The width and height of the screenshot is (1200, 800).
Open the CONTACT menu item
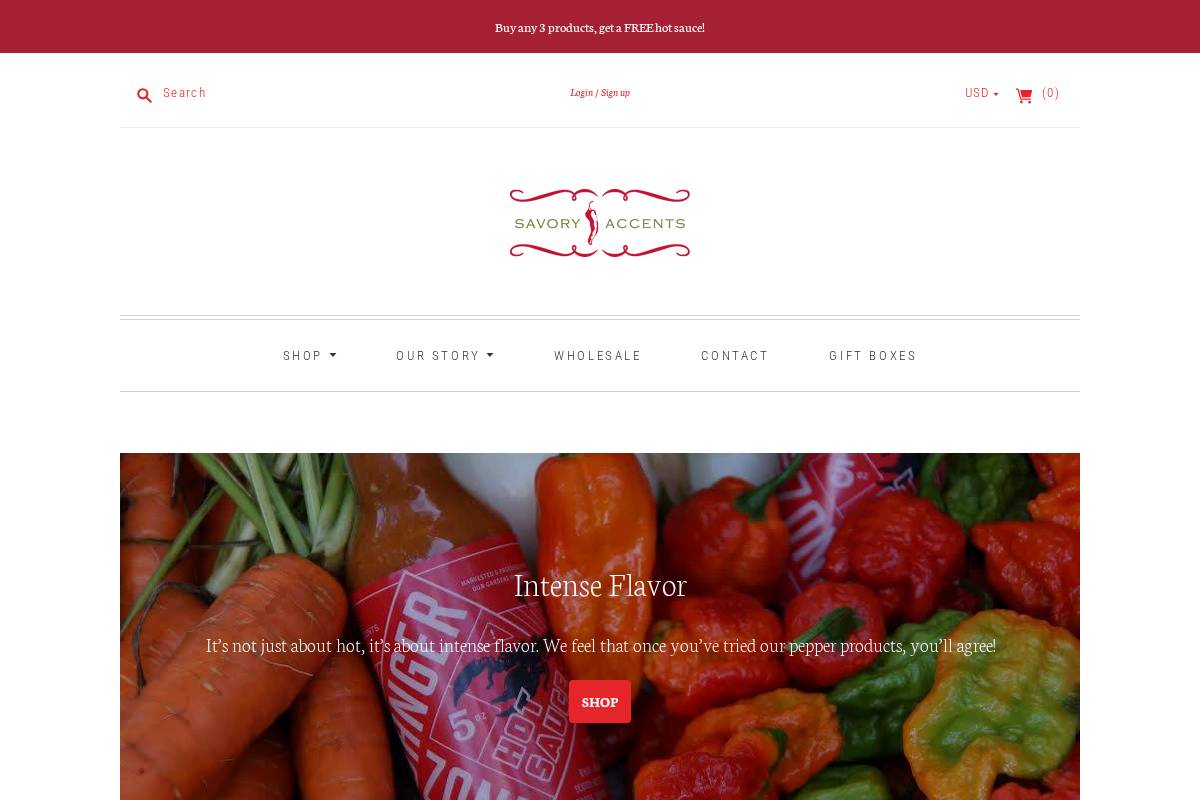pyautogui.click(x=735, y=355)
